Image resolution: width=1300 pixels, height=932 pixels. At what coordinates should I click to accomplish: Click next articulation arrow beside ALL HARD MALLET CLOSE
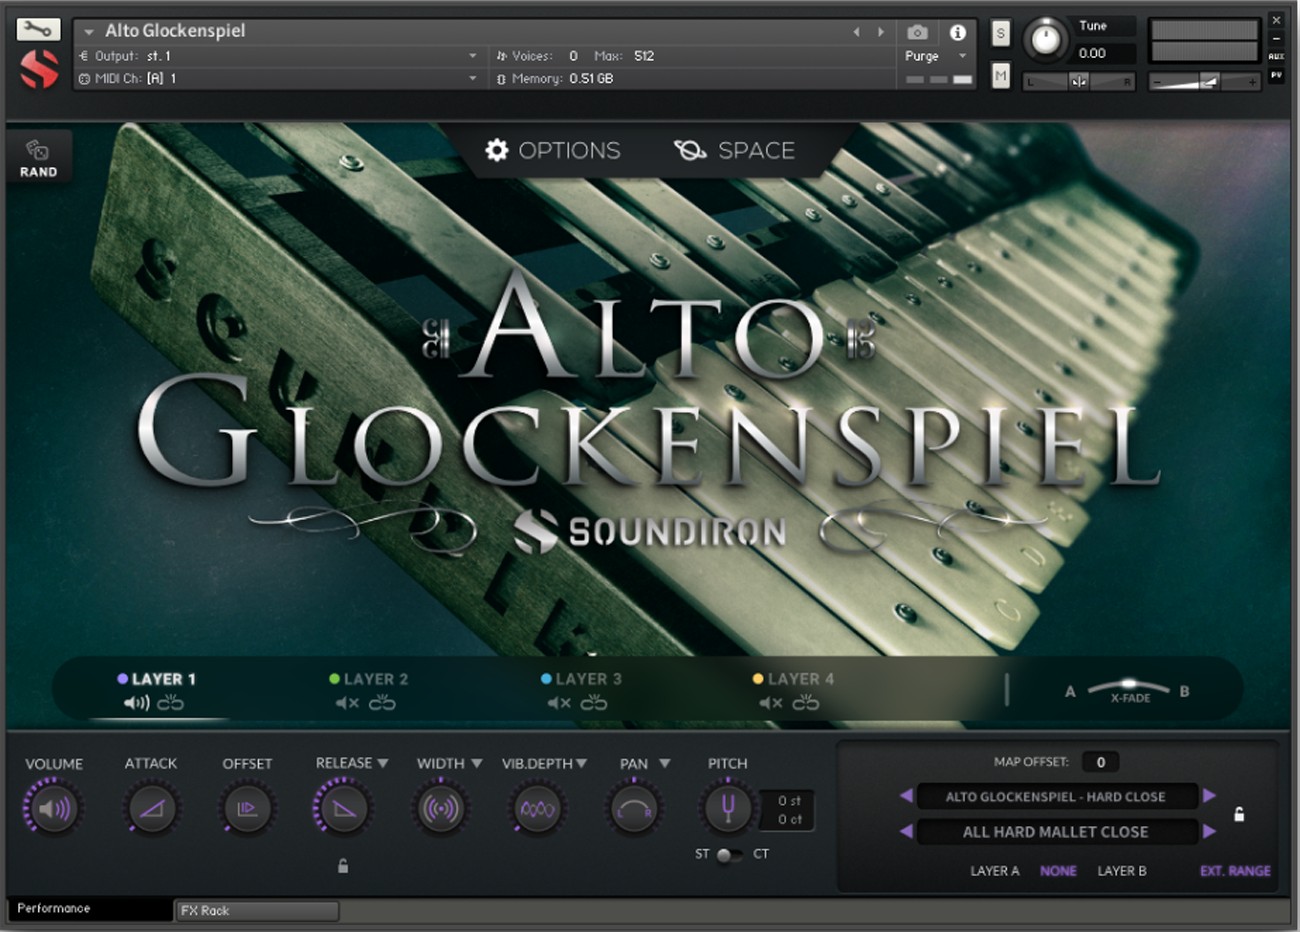click(1207, 831)
